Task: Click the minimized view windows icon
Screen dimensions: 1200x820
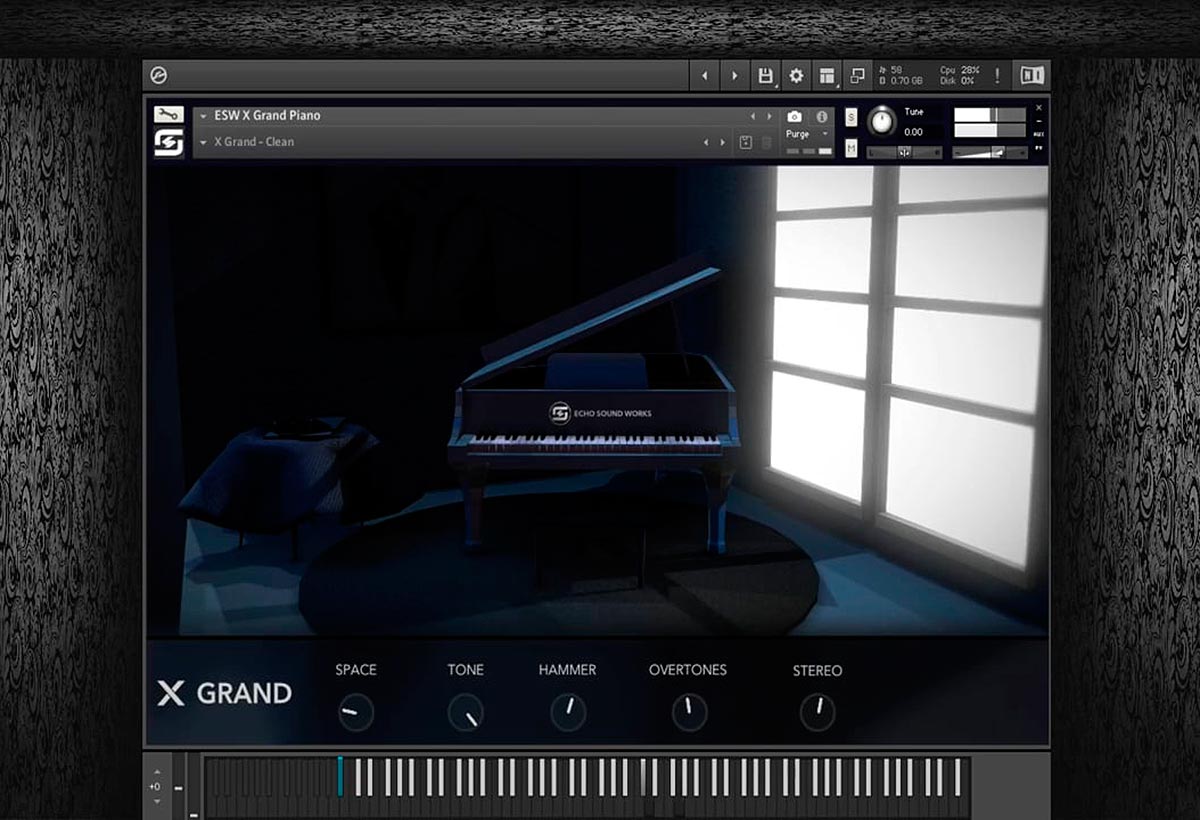Action: click(857, 76)
